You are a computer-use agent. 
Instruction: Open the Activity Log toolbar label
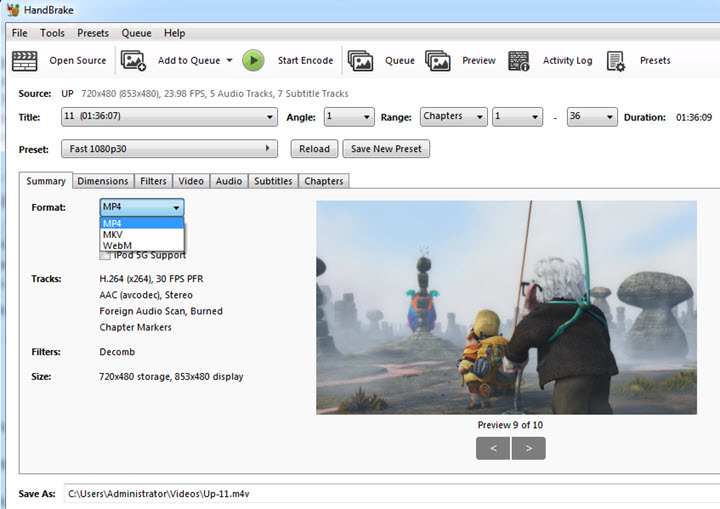tap(568, 61)
